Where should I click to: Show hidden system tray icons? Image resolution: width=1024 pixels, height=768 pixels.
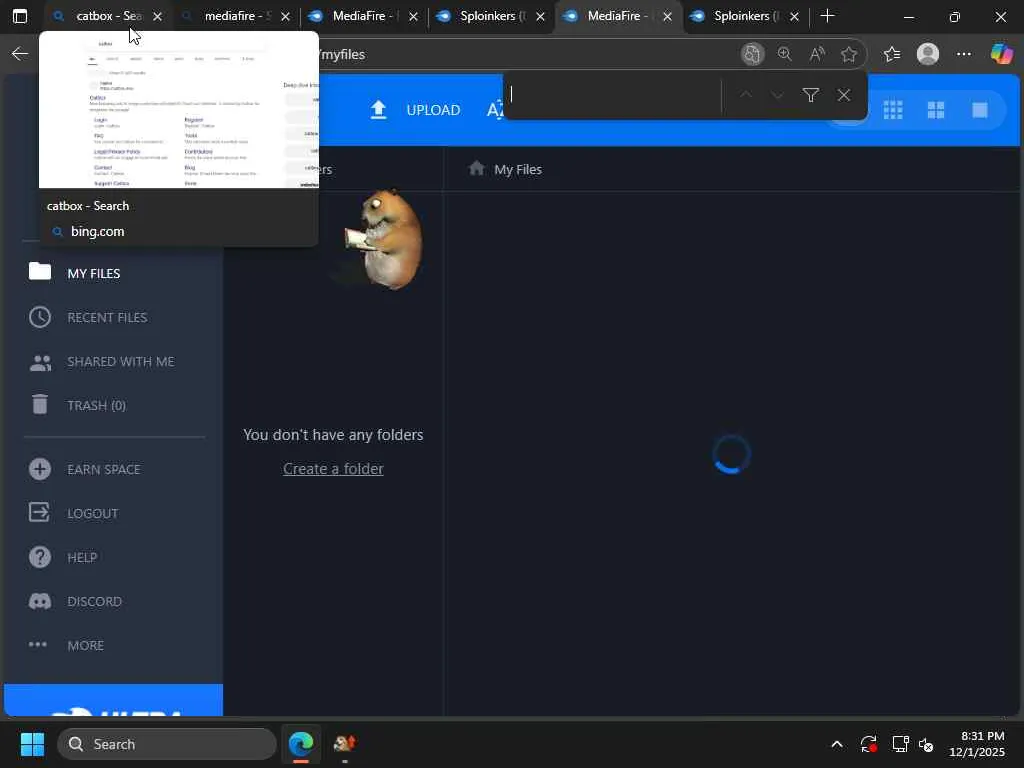pos(837,744)
